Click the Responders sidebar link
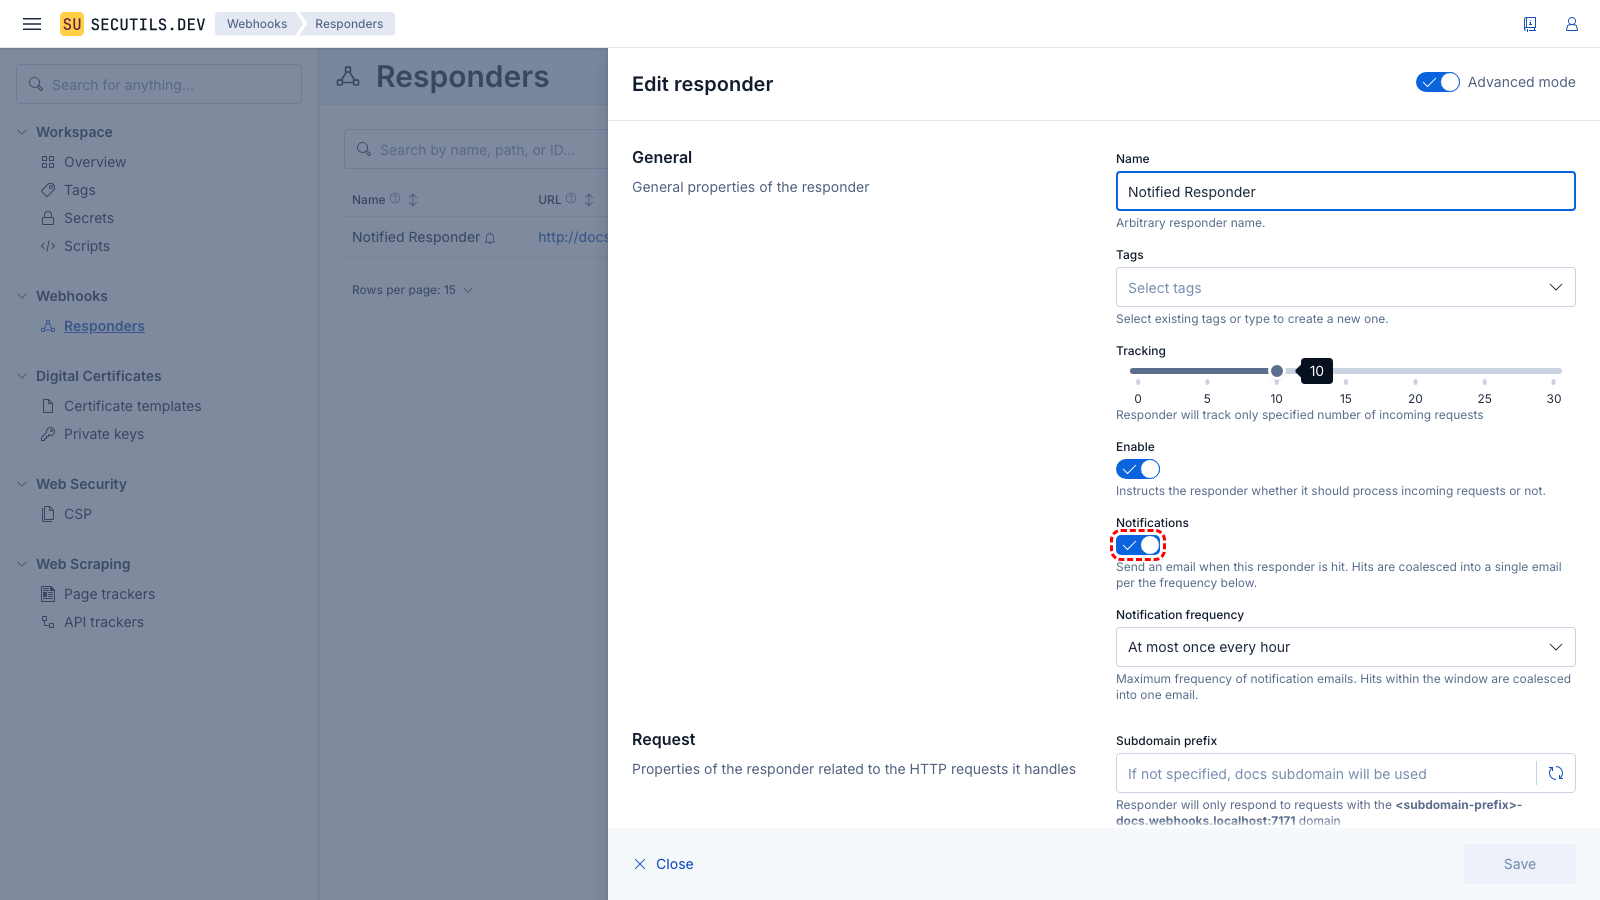The width and height of the screenshot is (1600, 900). 104,326
